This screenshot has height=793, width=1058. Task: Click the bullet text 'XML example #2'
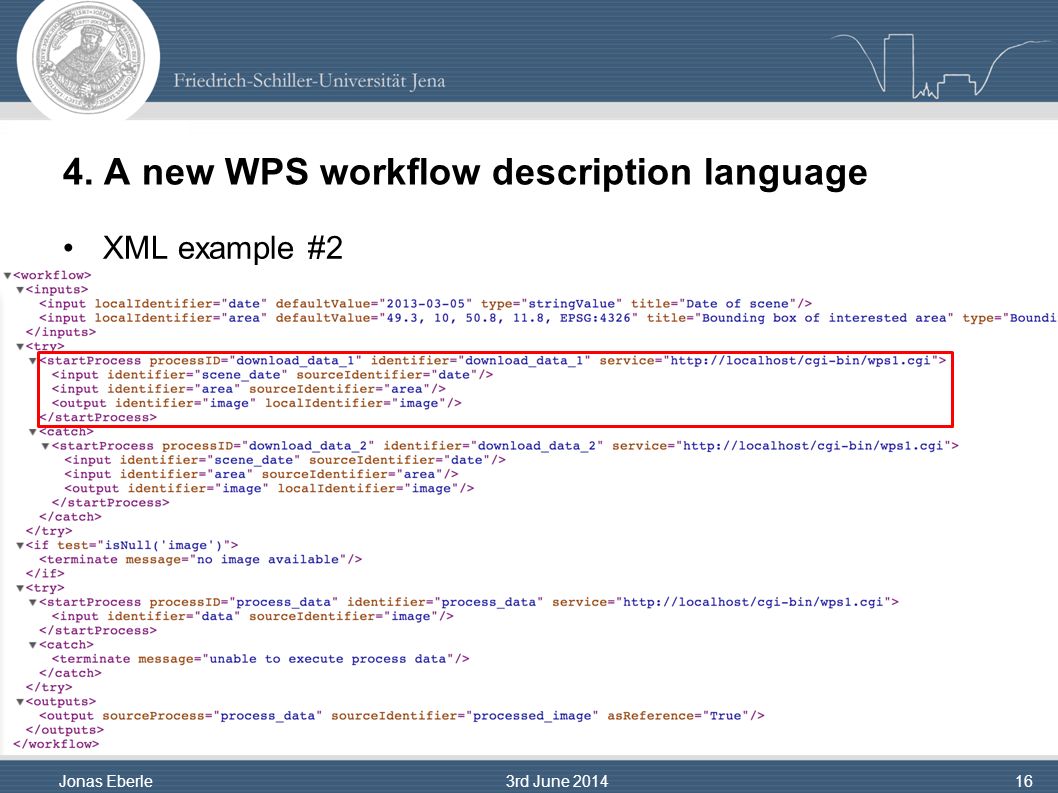point(223,248)
